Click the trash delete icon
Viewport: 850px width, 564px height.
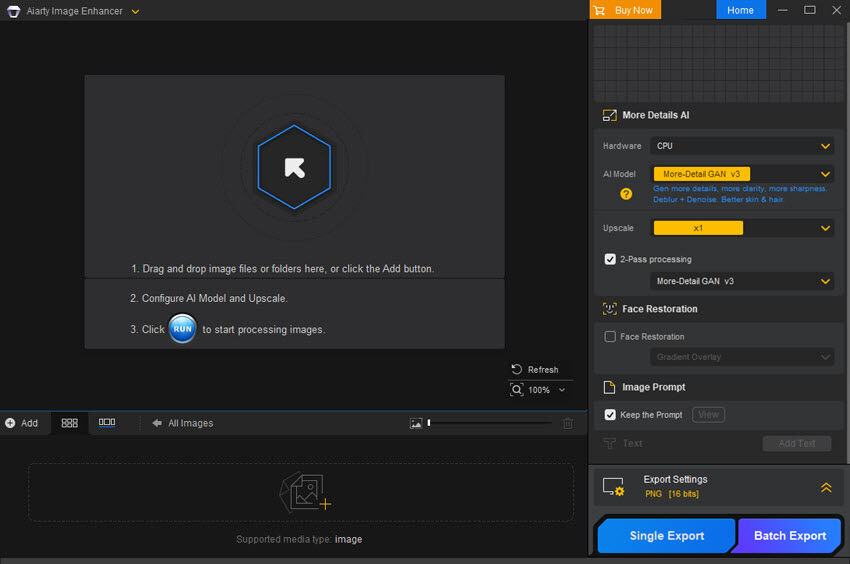(x=568, y=423)
